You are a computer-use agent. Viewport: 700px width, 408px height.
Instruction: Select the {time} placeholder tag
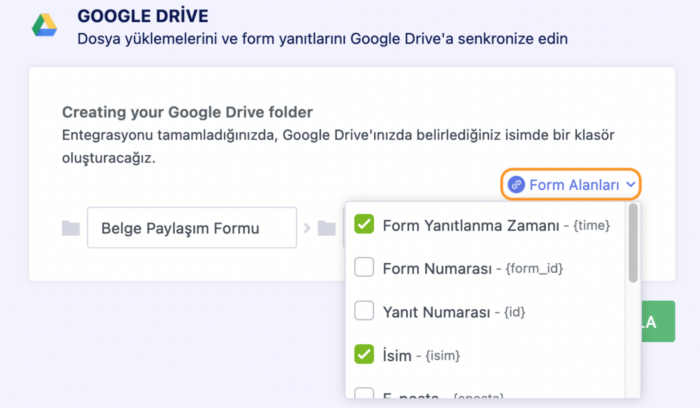coord(591,226)
